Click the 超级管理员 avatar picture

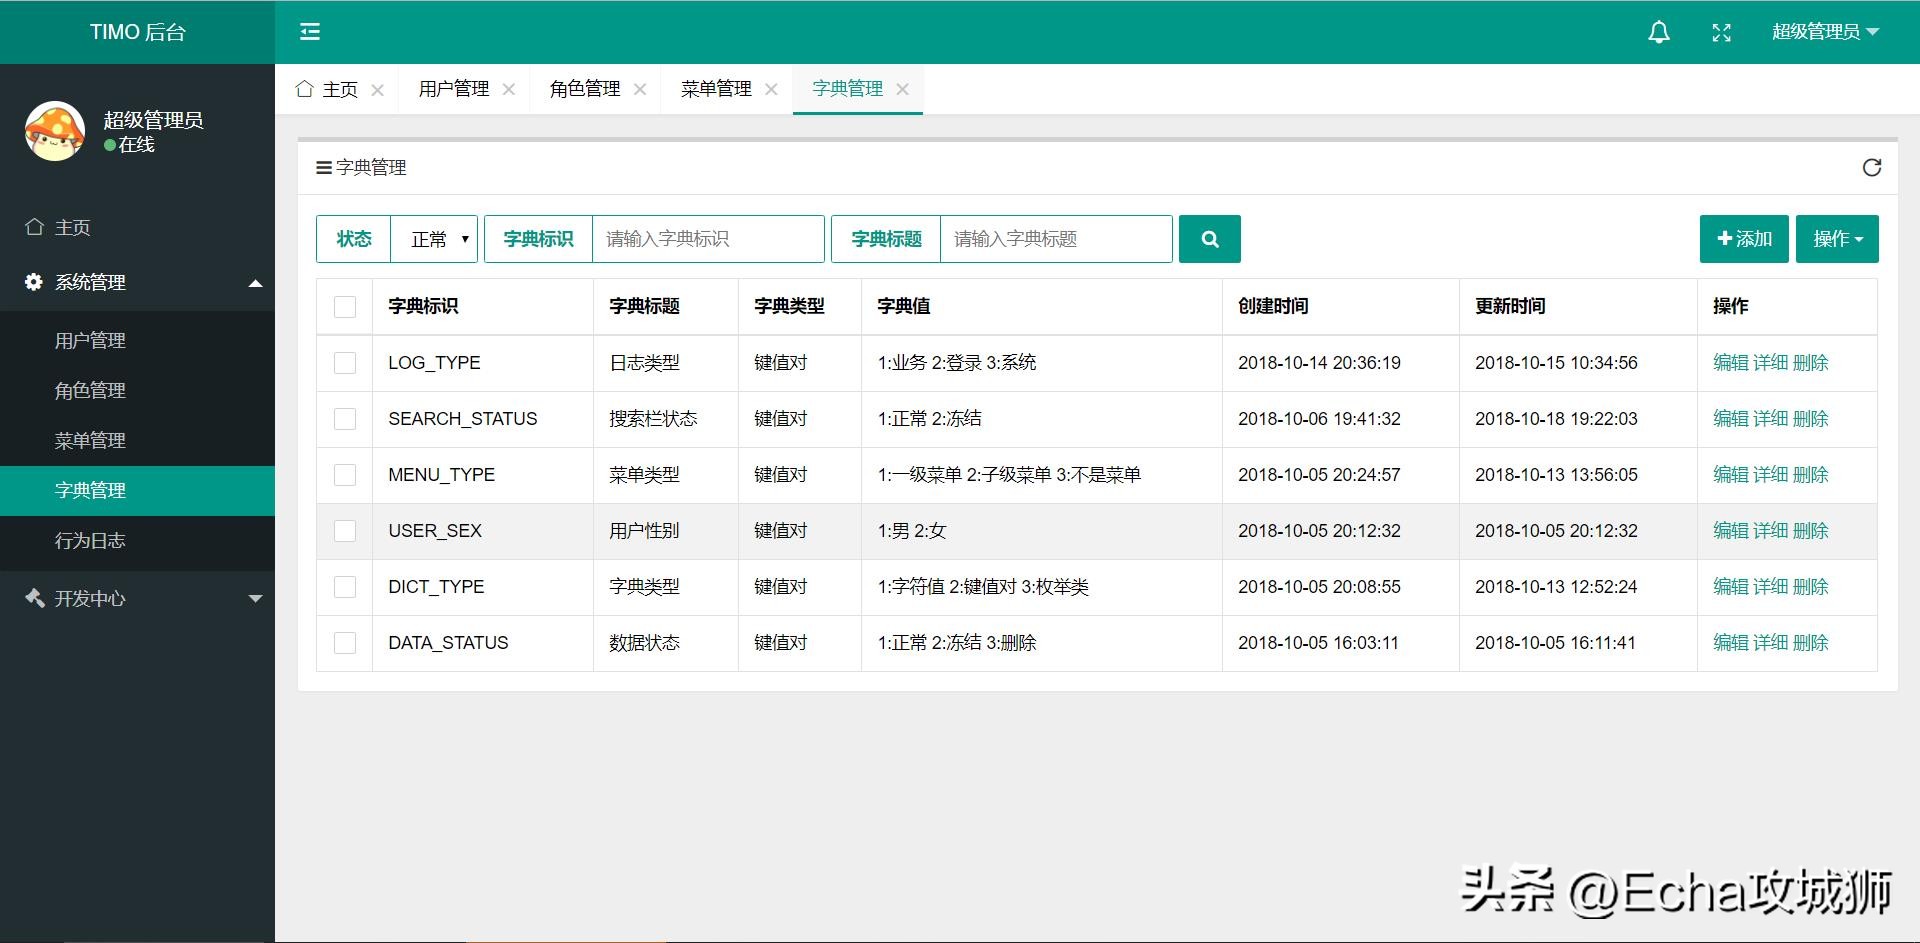click(55, 130)
